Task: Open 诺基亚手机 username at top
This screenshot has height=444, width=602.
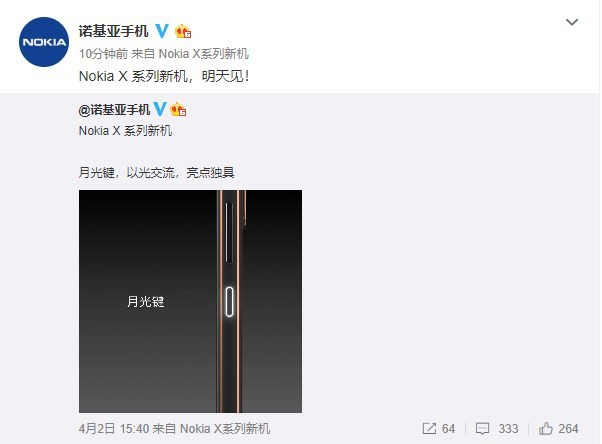Action: click(113, 31)
